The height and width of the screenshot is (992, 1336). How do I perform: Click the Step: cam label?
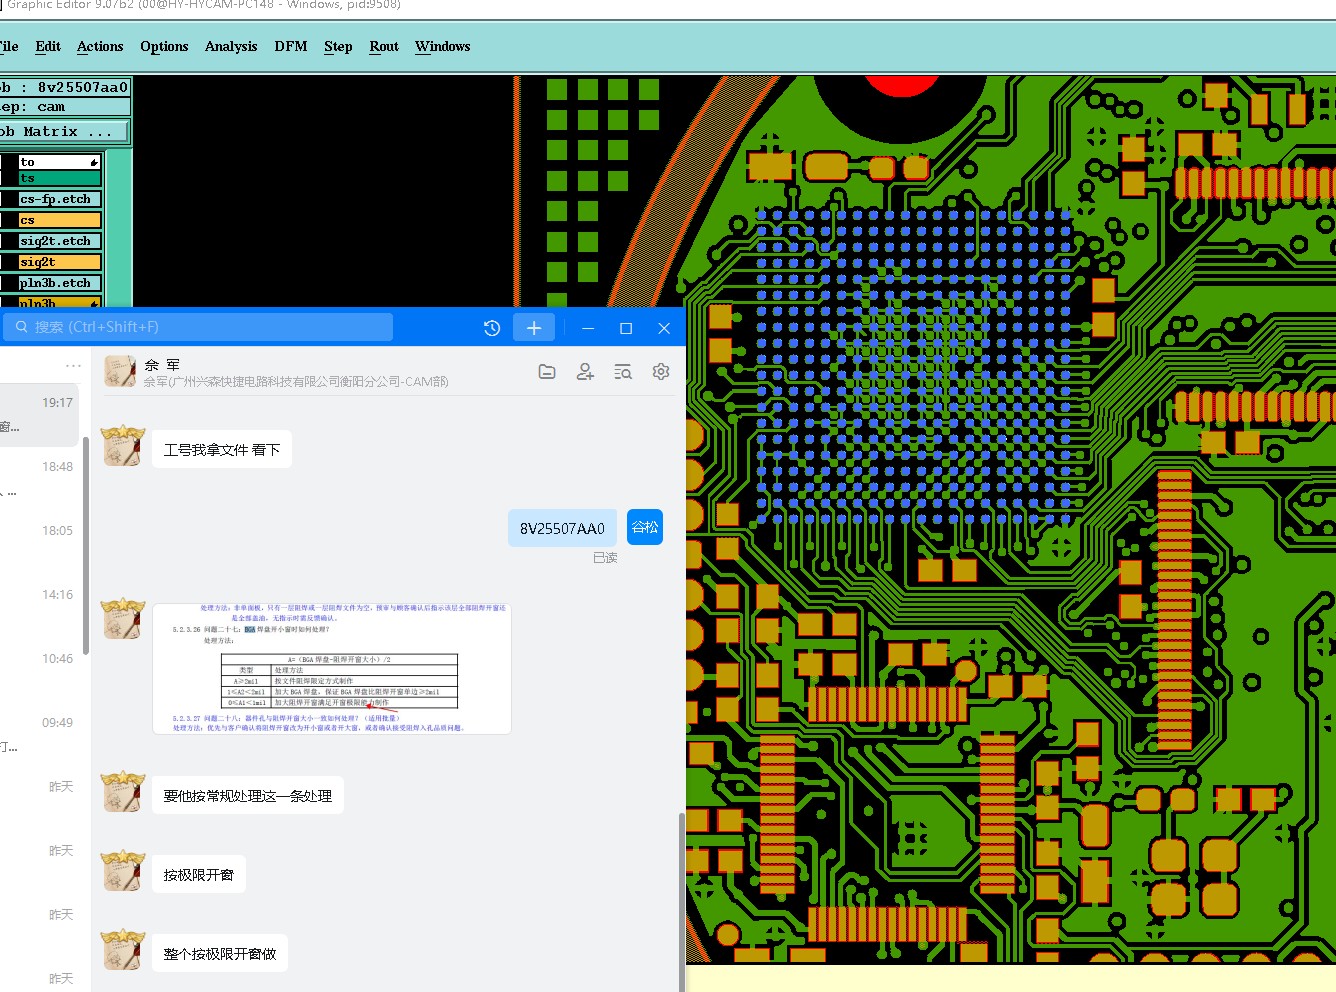point(64,106)
